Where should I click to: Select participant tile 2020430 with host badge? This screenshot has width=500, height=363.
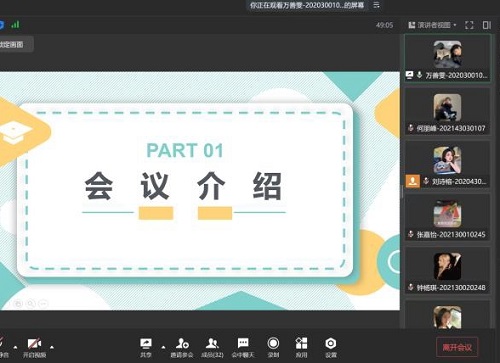point(448,164)
